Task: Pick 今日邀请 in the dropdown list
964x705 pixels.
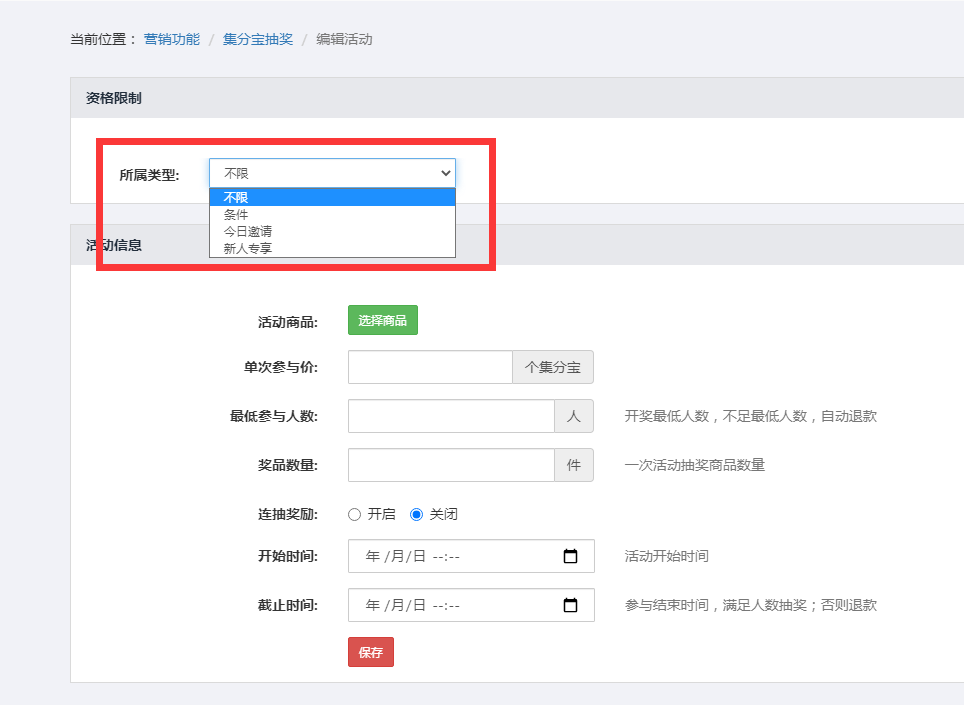Action: pos(332,231)
